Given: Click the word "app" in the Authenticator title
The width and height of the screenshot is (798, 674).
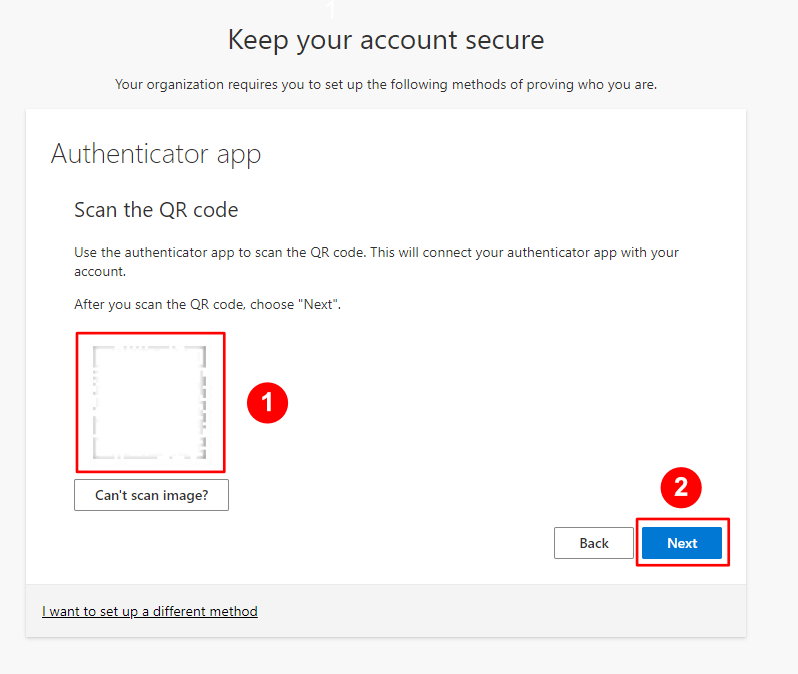Looking at the screenshot, I should [238, 154].
